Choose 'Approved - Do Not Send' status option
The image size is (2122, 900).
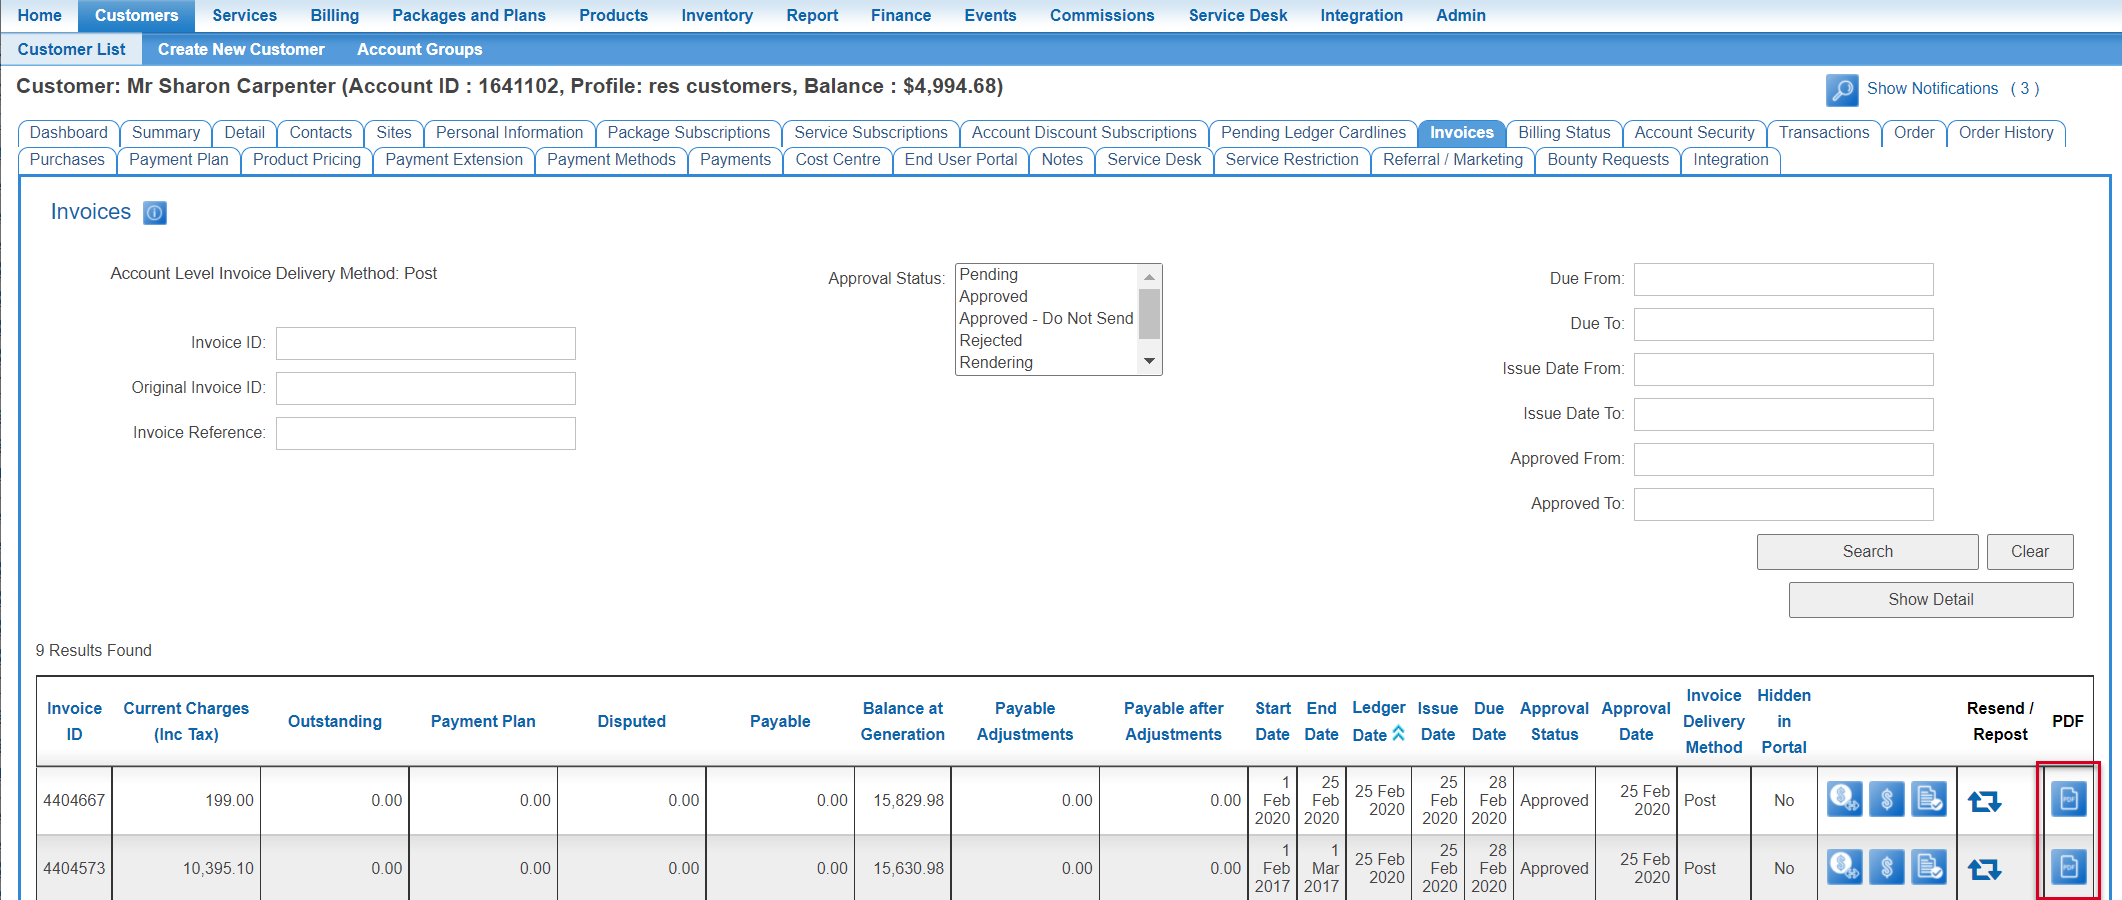click(x=1046, y=319)
